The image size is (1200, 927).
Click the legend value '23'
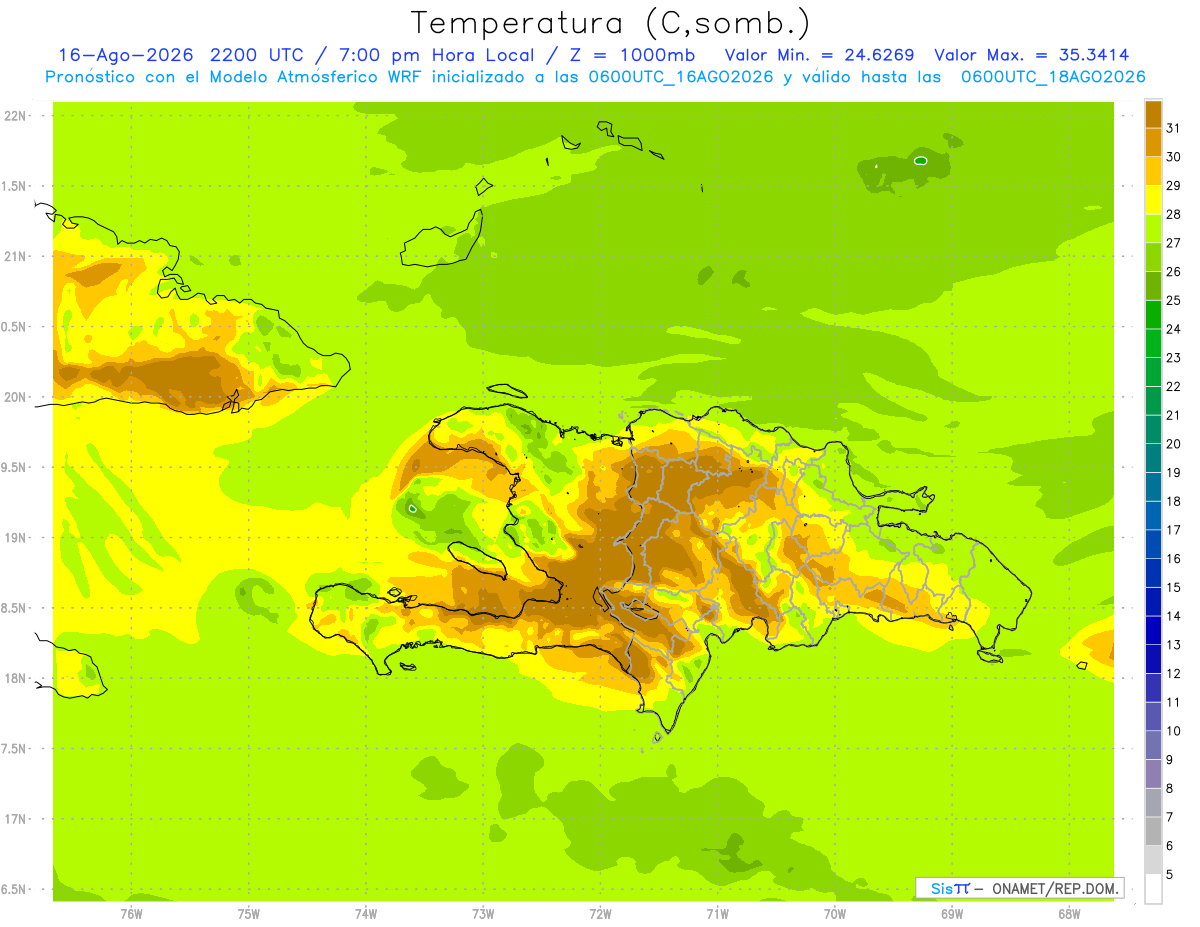[x=1174, y=358]
